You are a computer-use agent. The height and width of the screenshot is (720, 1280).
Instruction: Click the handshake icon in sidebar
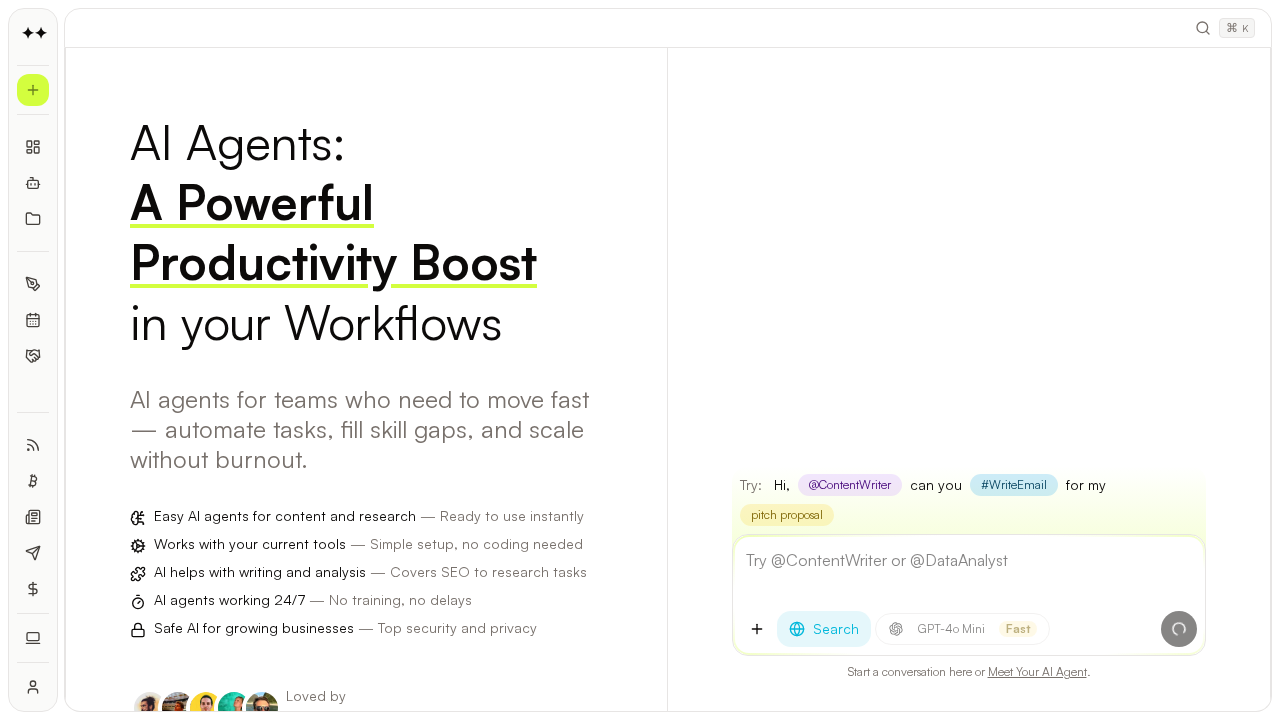(x=33, y=356)
